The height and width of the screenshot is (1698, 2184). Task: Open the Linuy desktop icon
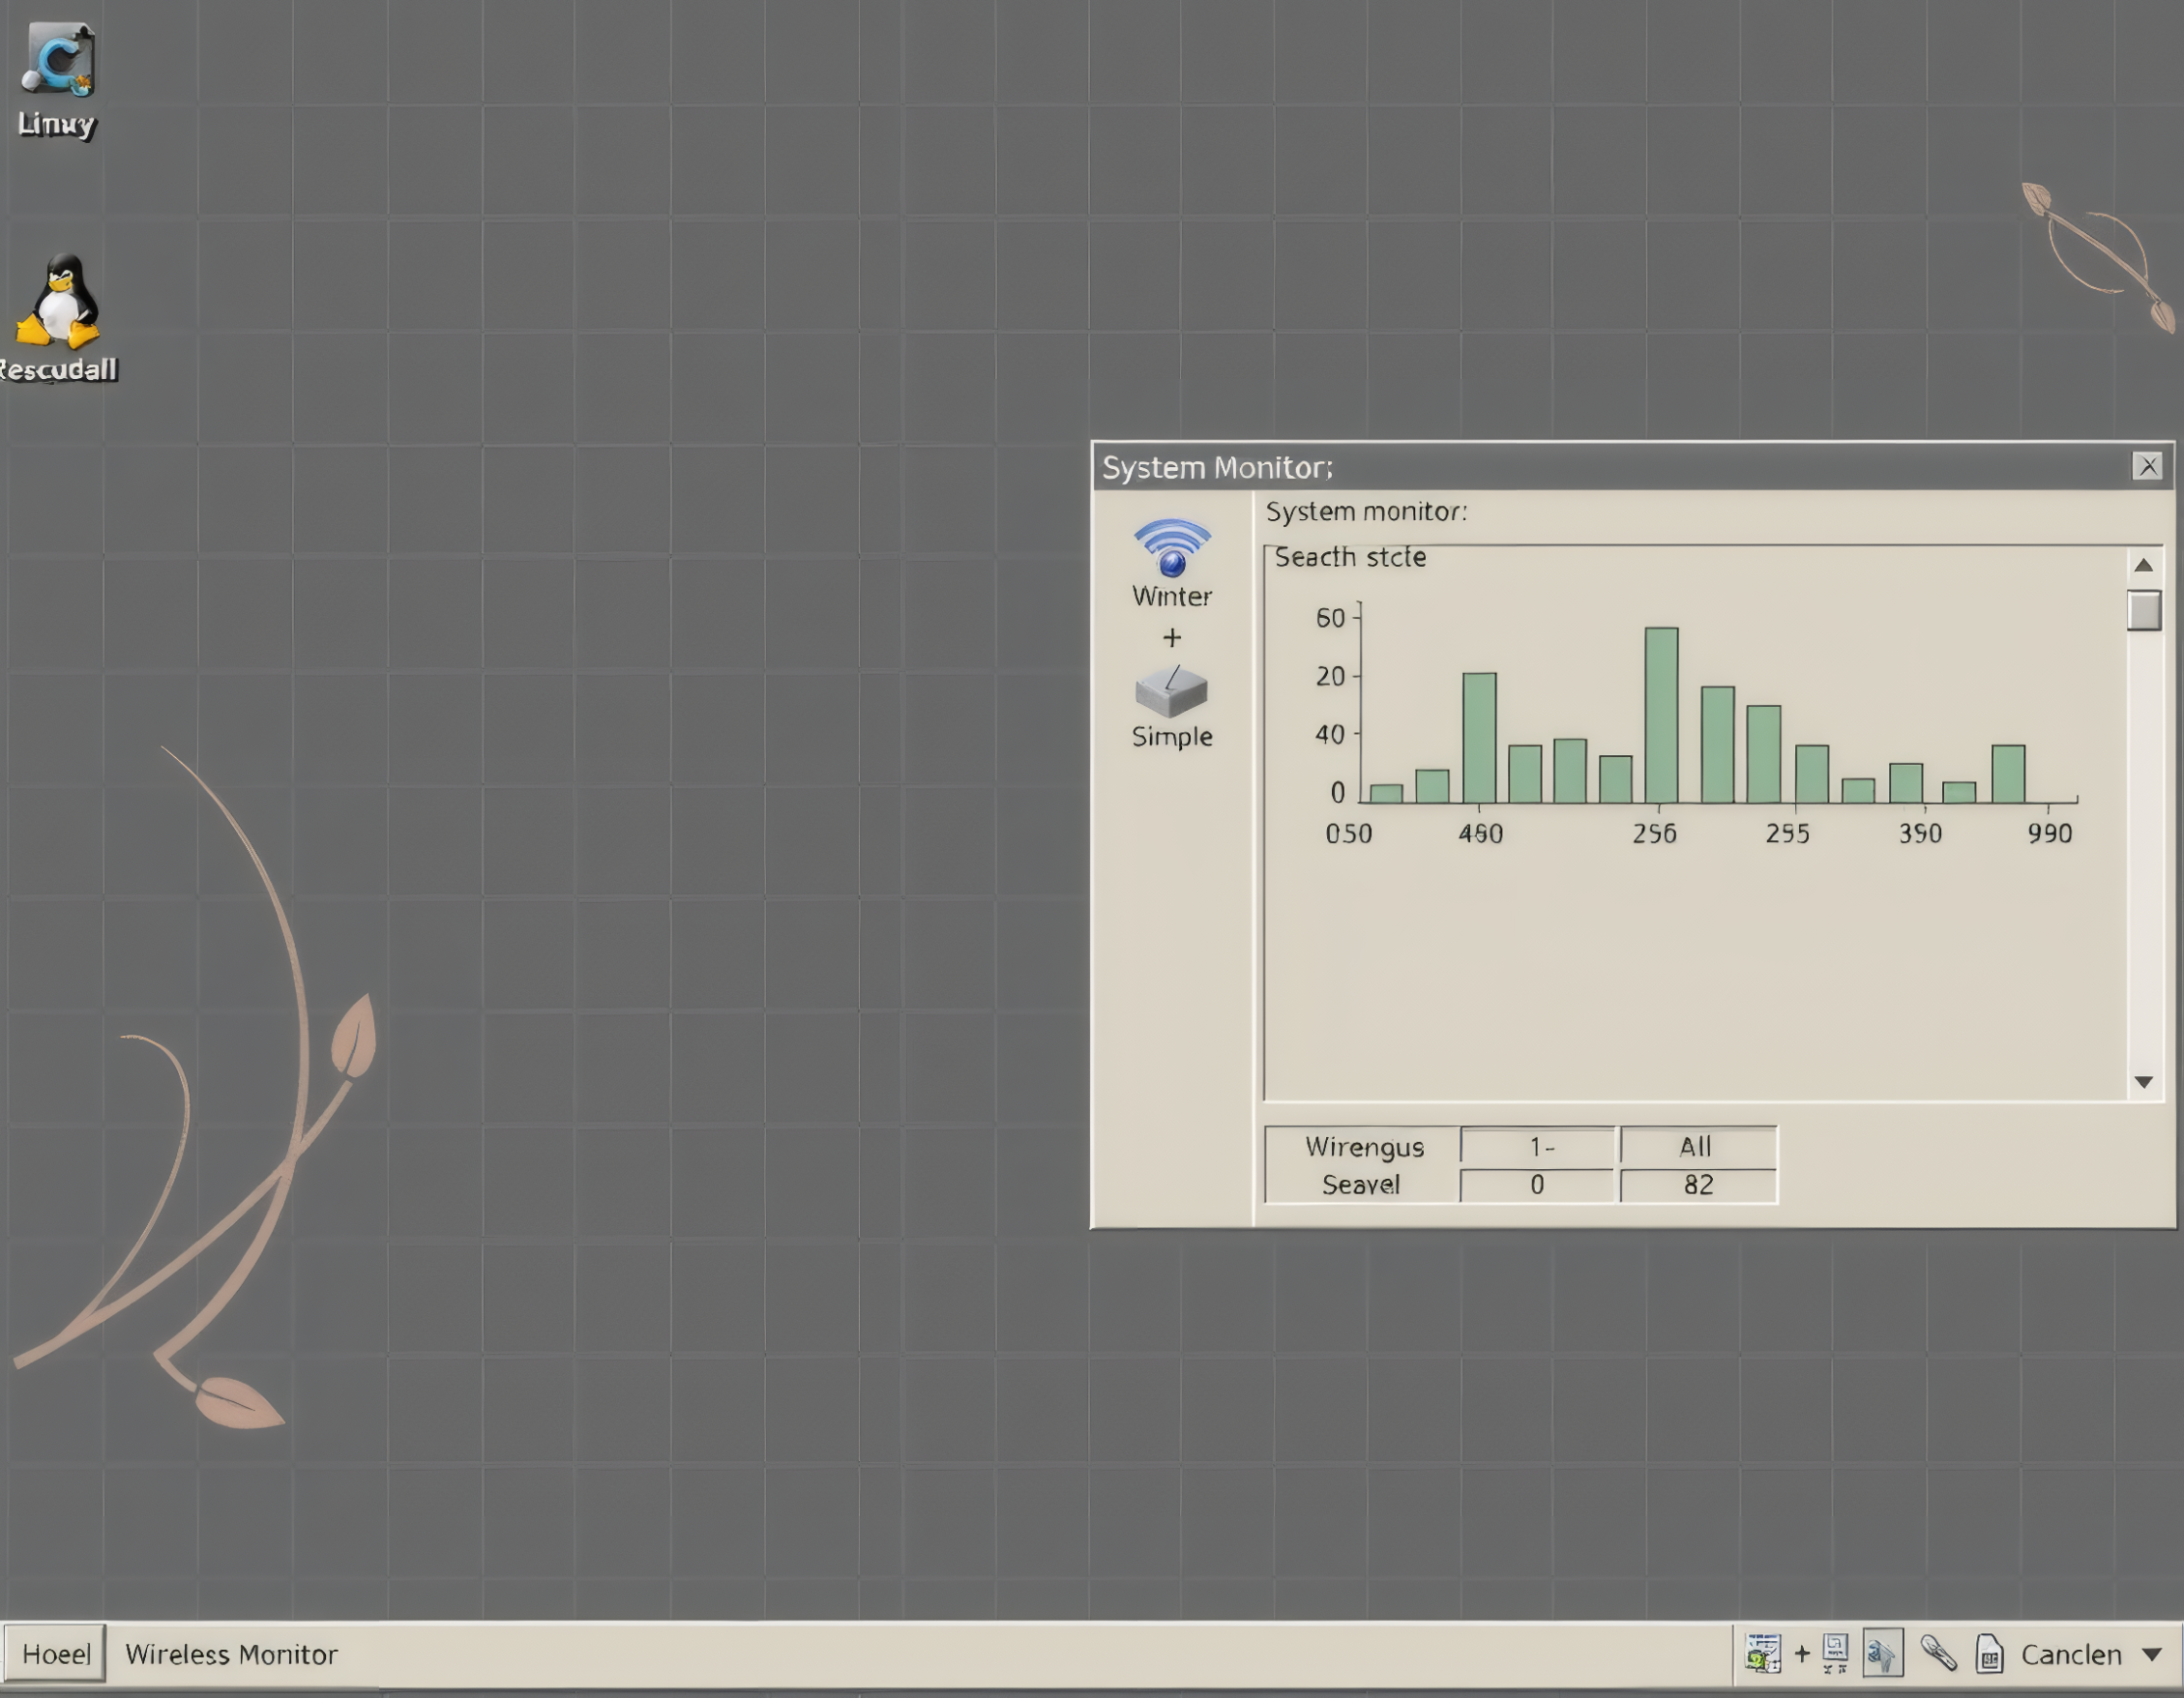click(x=58, y=62)
